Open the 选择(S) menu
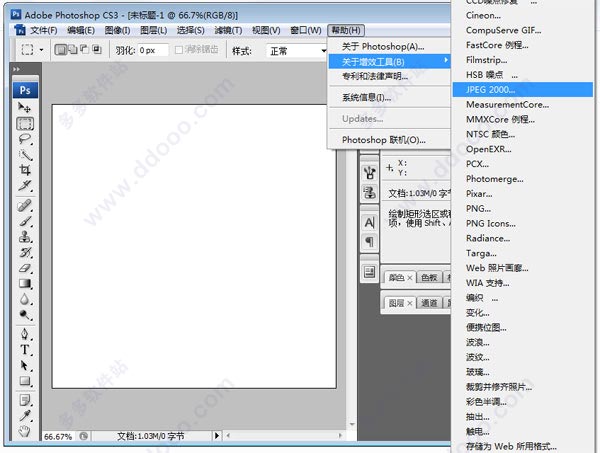This screenshot has width=600, height=453. tap(190, 30)
